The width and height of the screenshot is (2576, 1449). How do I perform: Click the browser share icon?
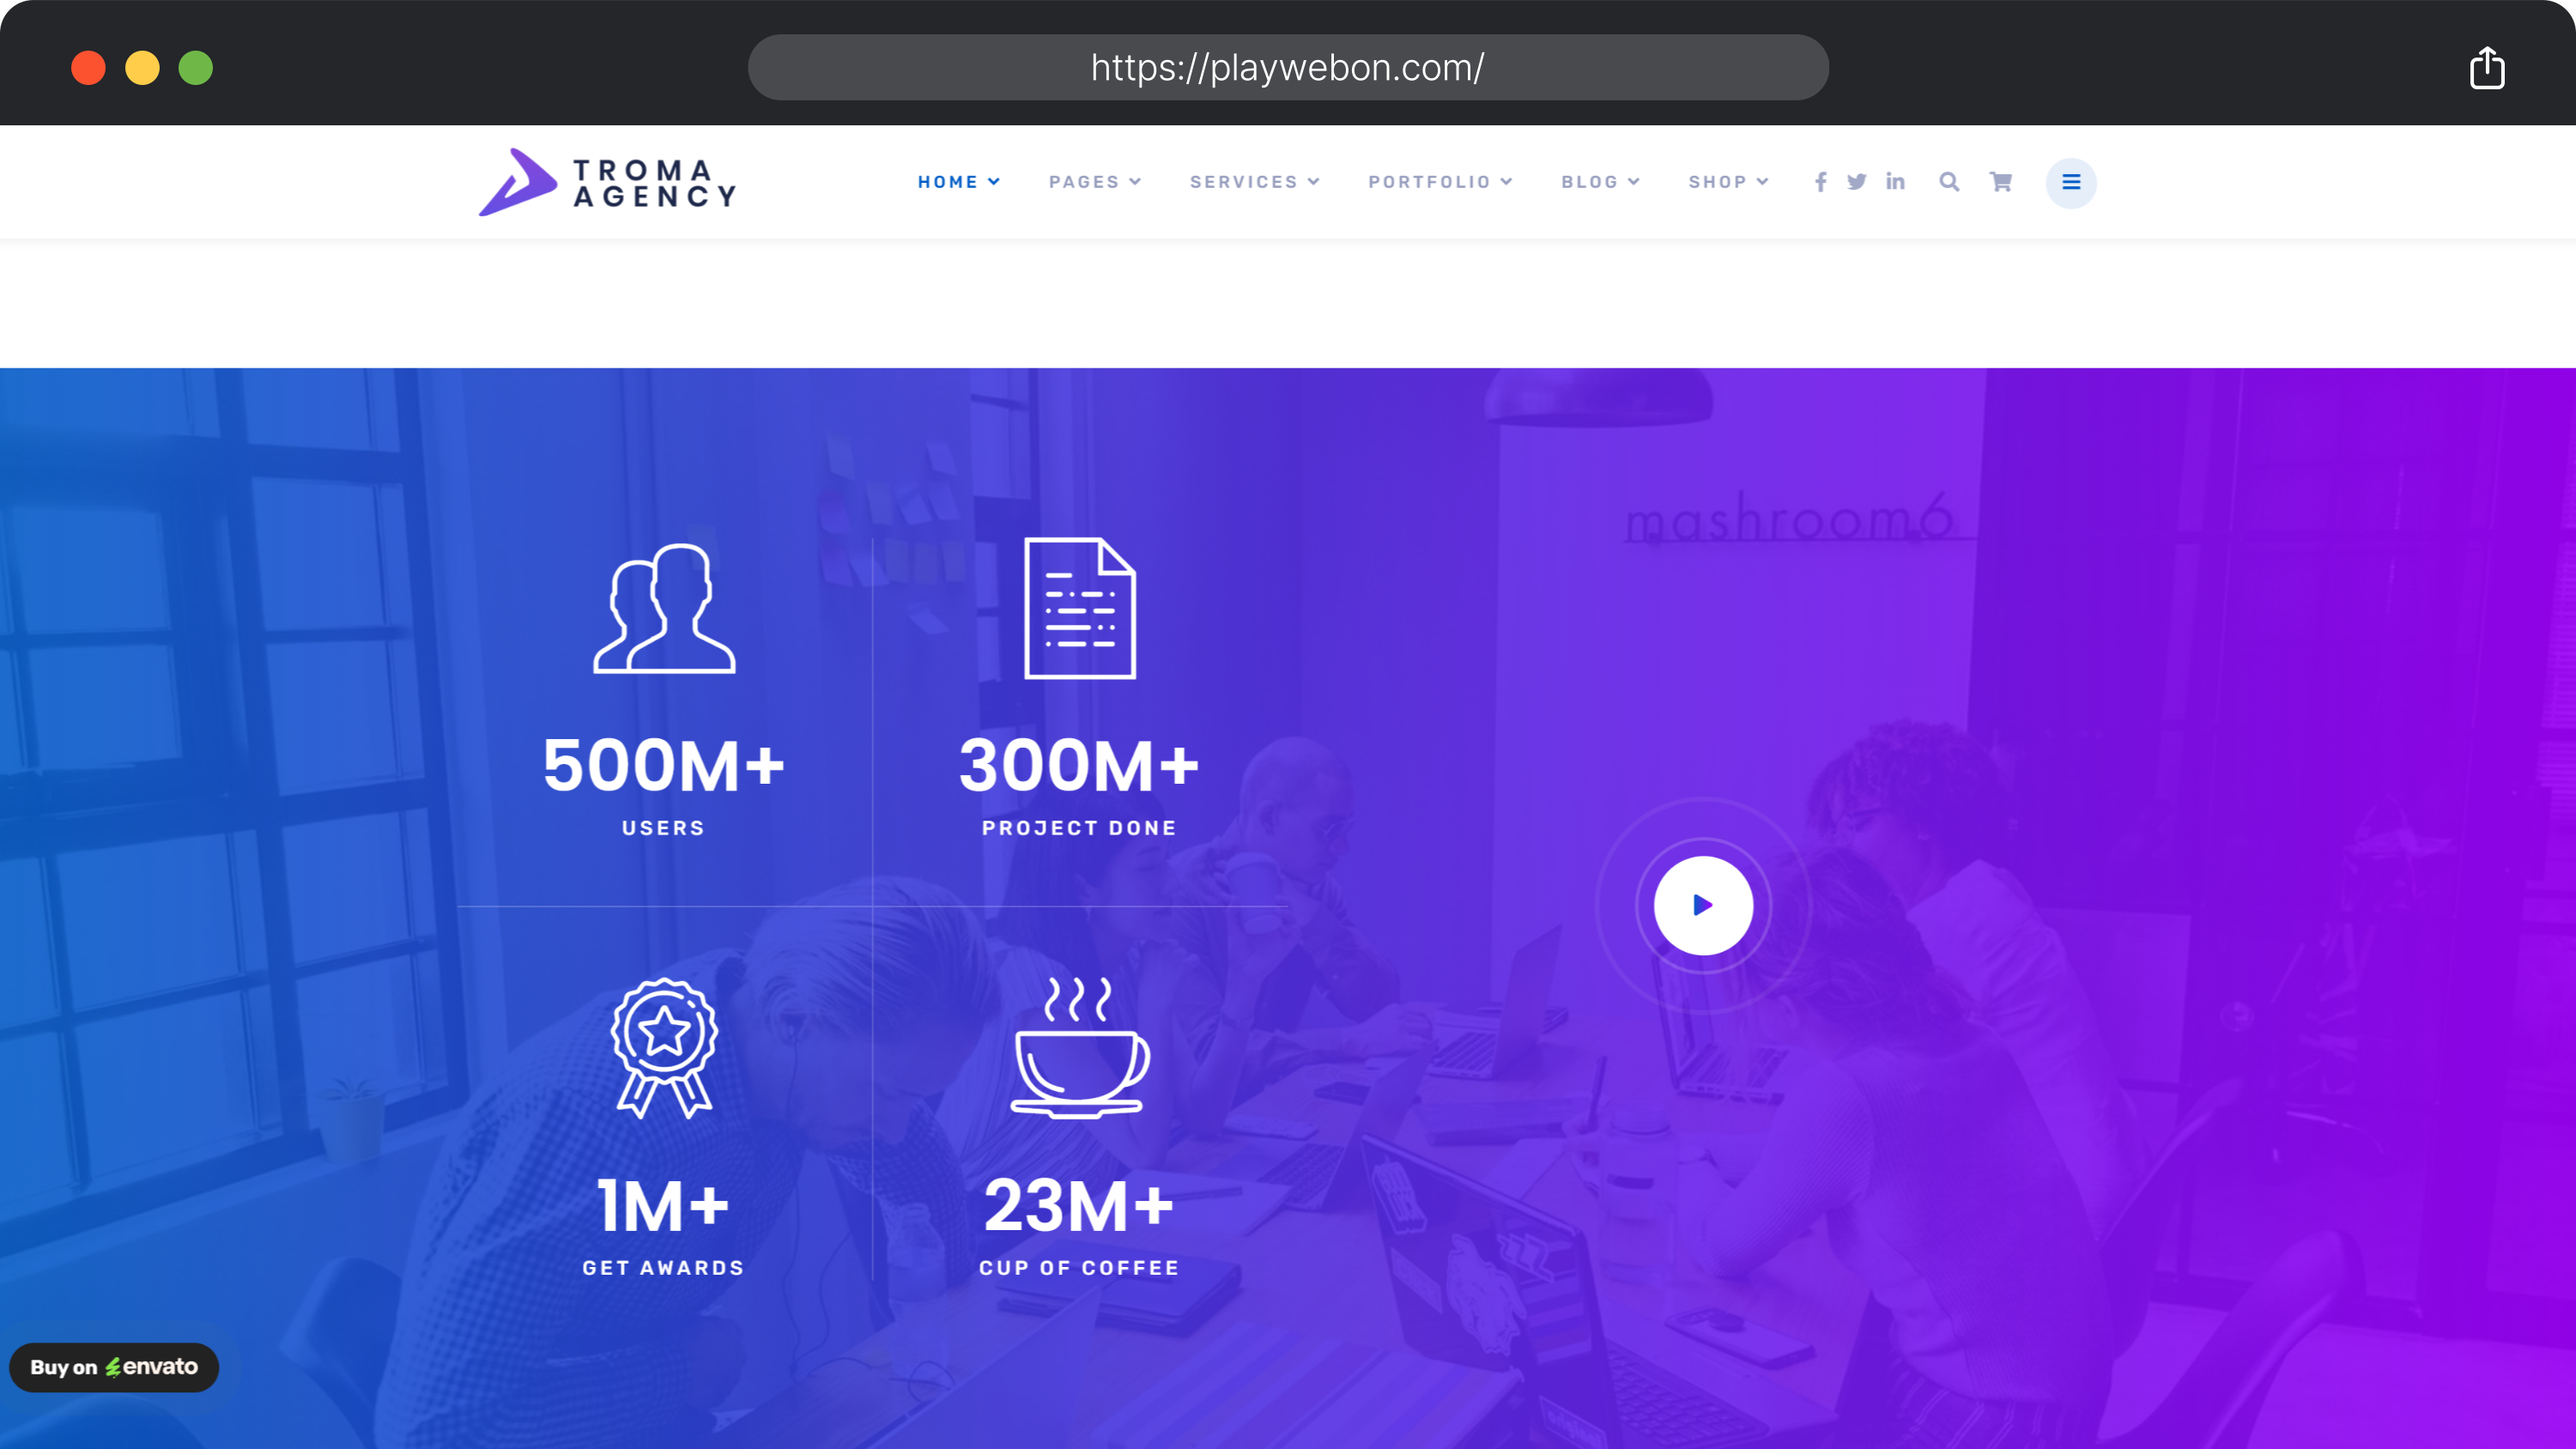(x=2487, y=67)
